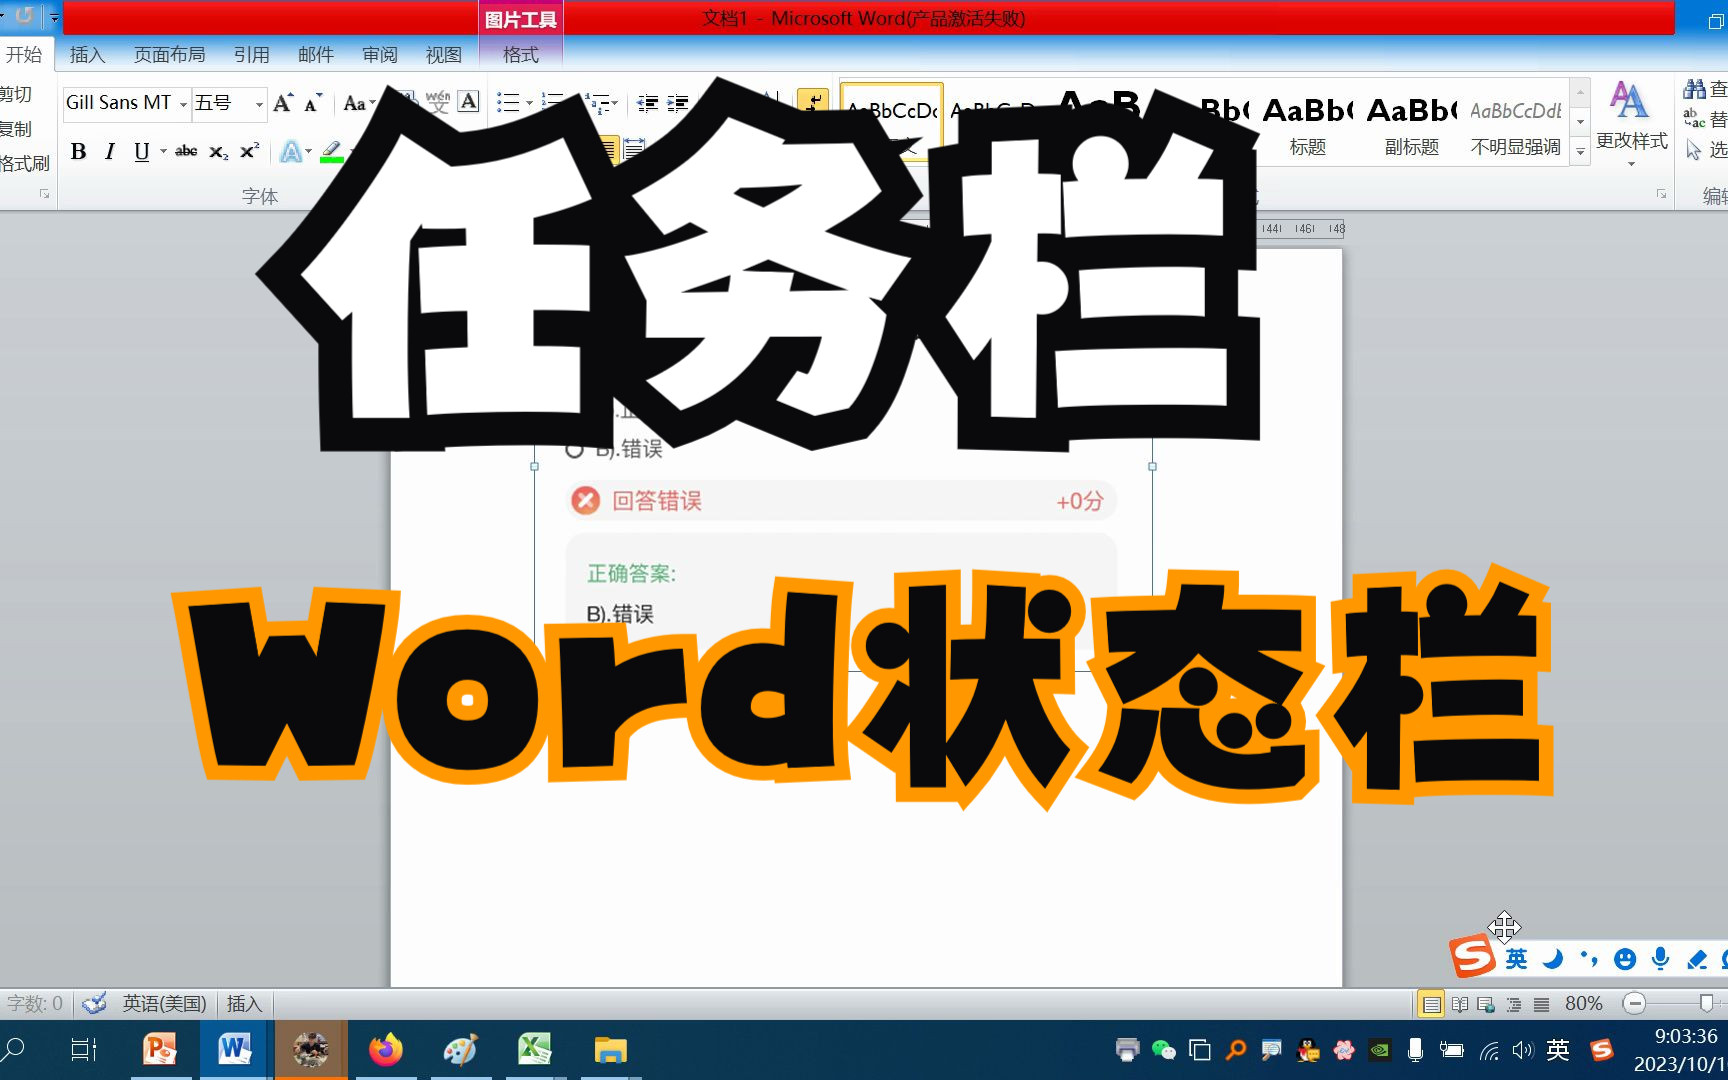The height and width of the screenshot is (1080, 1728).
Task: Click the zoom out minus button
Action: [x=1634, y=1003]
